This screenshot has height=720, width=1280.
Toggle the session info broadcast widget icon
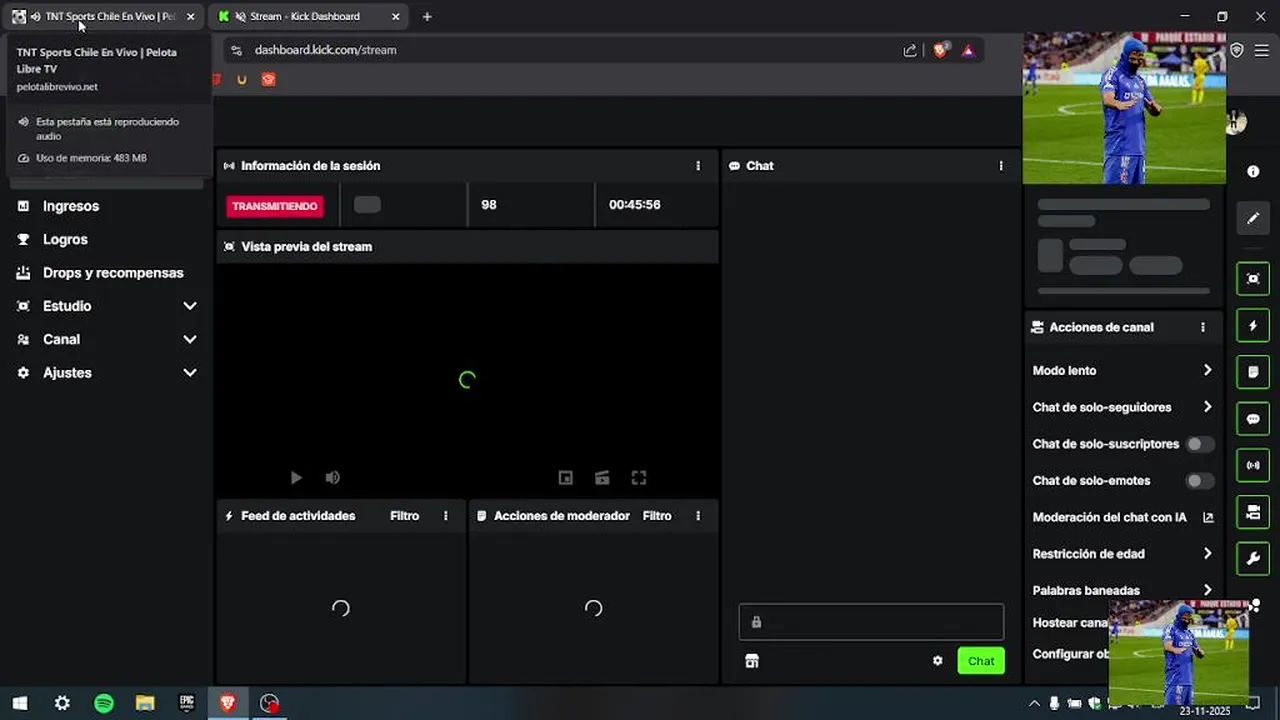pos(1253,465)
